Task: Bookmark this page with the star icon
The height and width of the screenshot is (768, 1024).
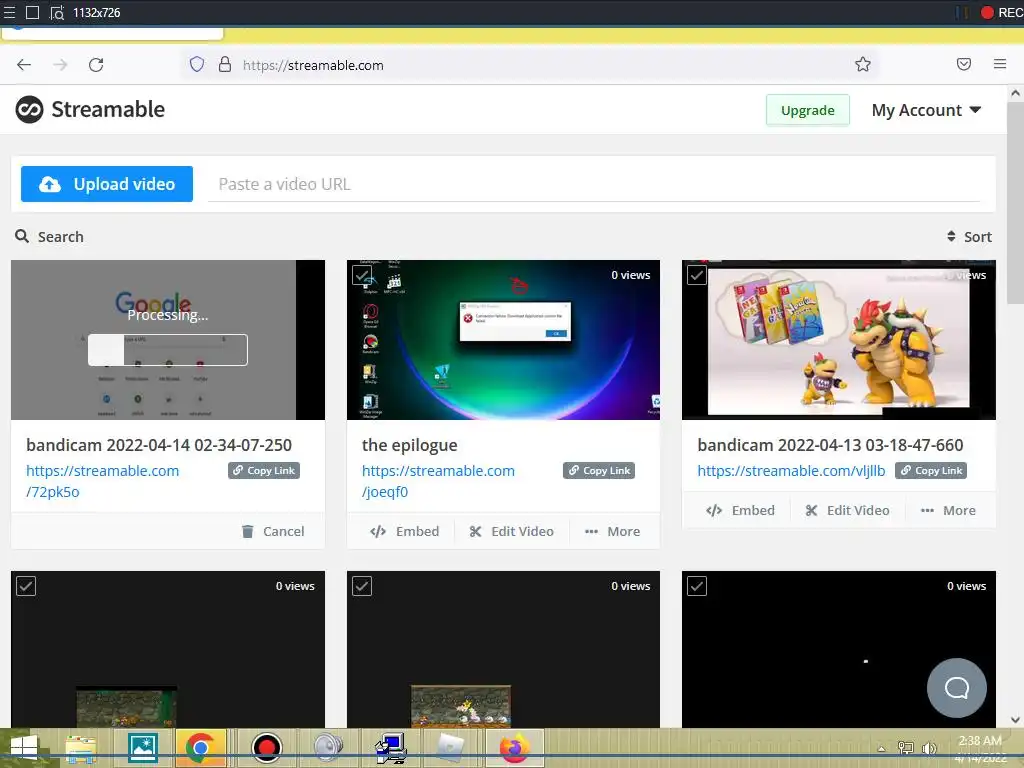Action: 863,64
